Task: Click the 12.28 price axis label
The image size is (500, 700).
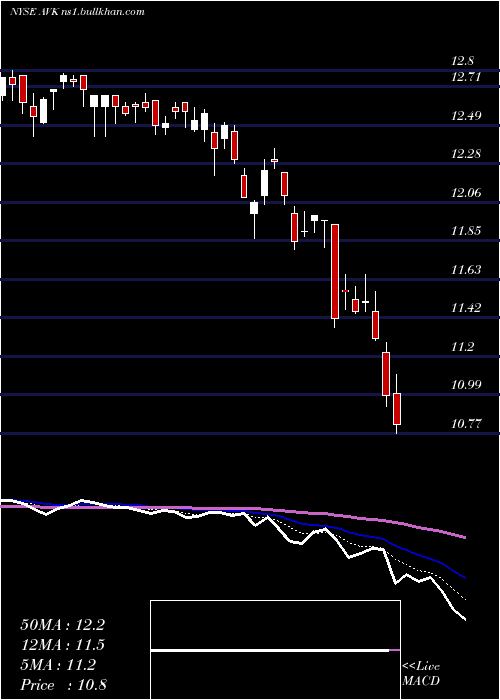Action: pos(466,154)
